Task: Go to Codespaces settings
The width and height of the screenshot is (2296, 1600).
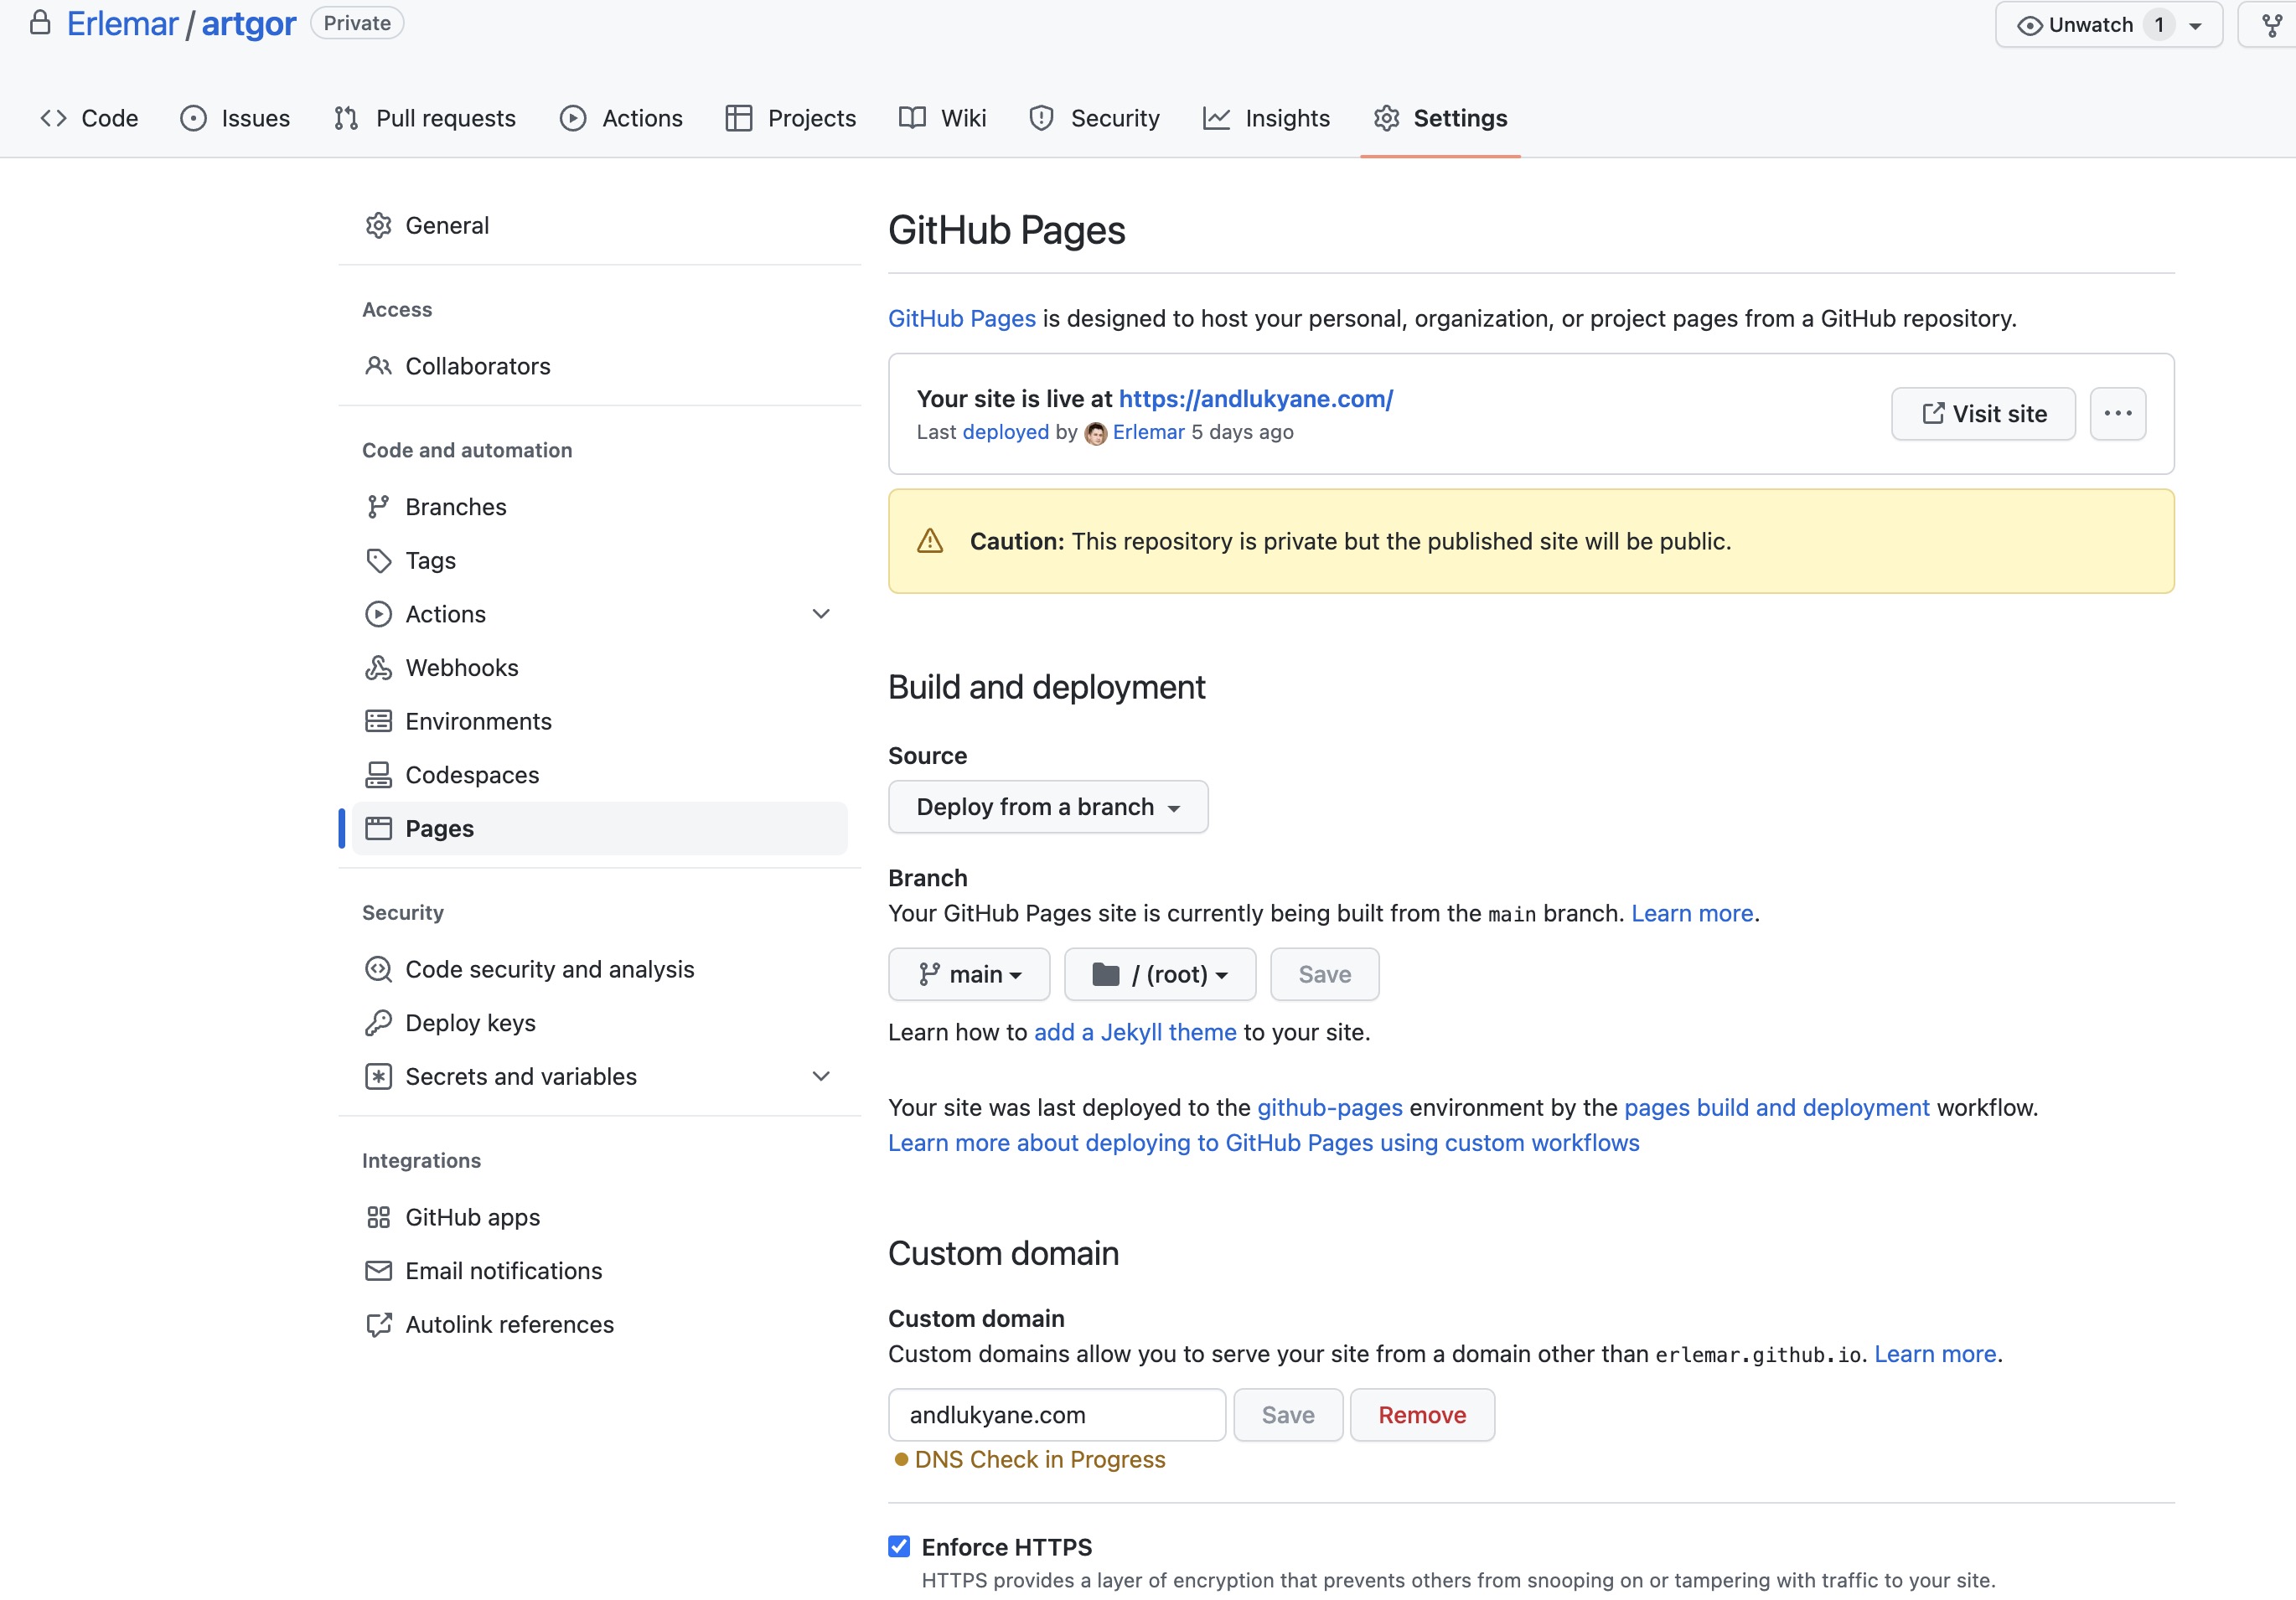Action: point(471,775)
